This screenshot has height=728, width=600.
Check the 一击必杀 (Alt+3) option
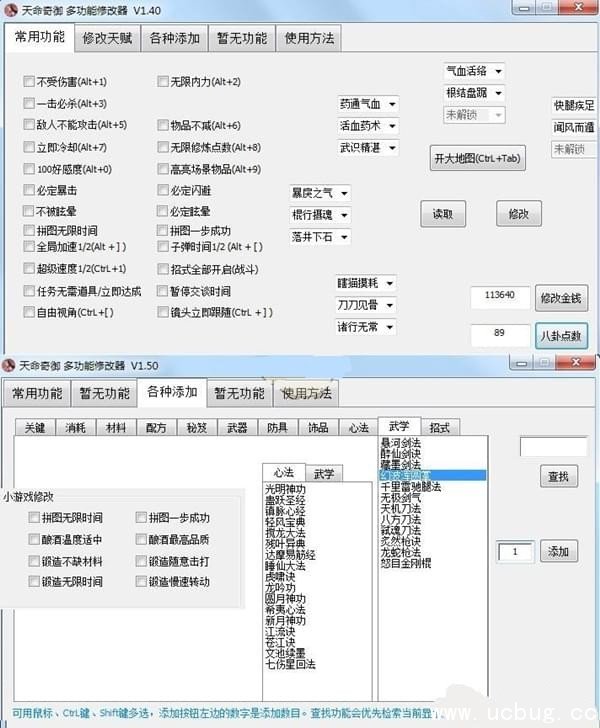pos(29,104)
